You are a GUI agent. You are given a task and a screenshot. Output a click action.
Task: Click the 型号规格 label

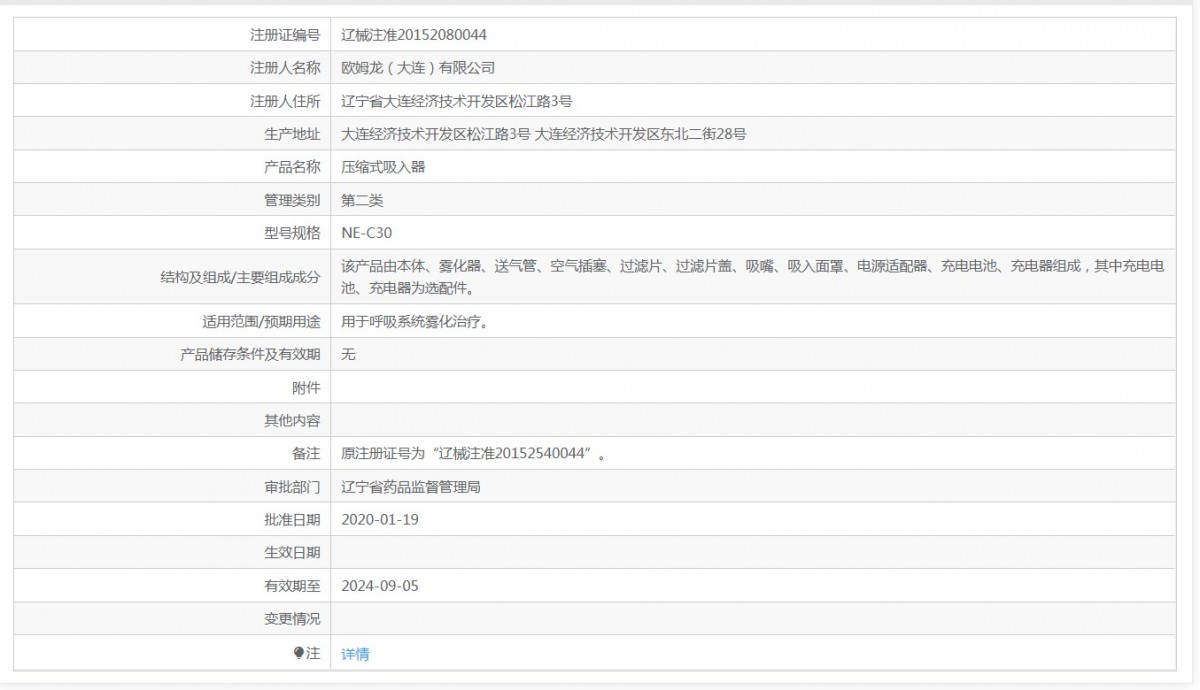(x=292, y=233)
